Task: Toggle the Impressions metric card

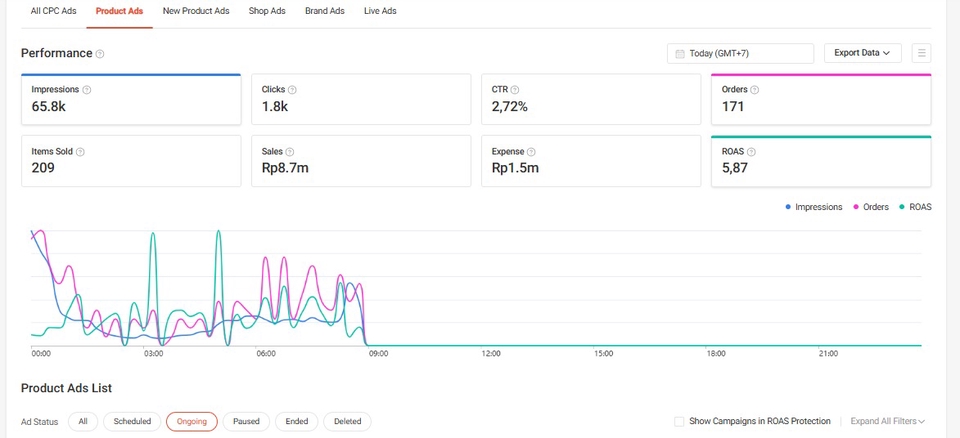Action: (130, 99)
